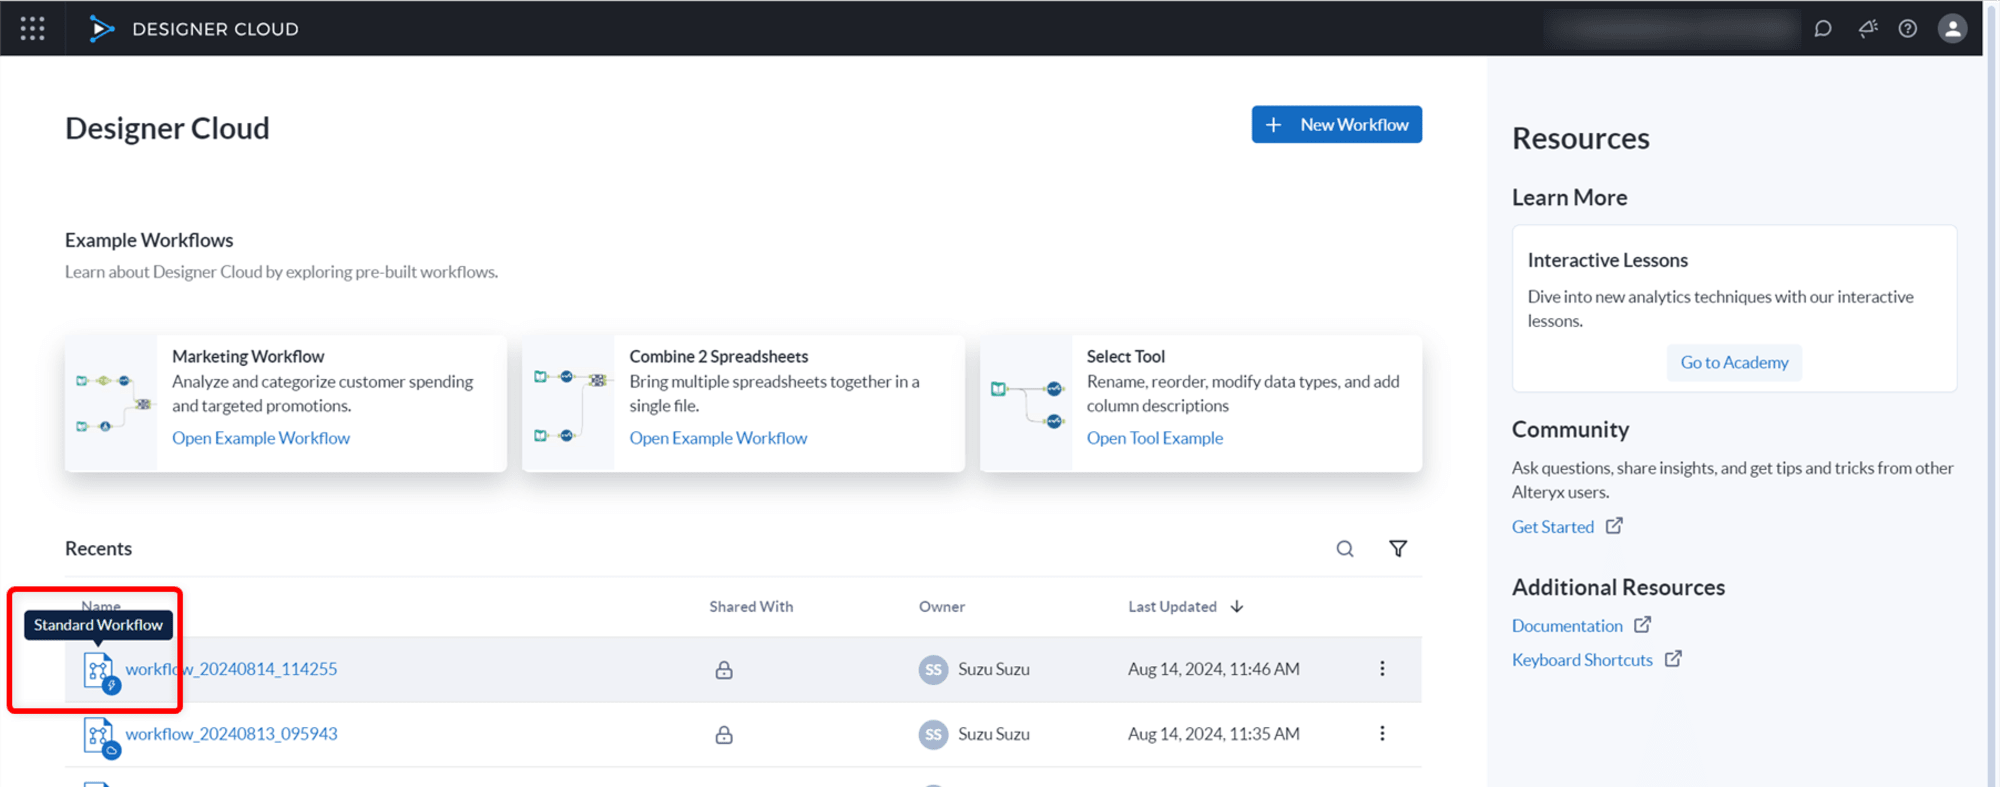Viewport: 2000px width, 787px height.
Task: Click the filter funnel icon in Recents
Action: click(1398, 549)
